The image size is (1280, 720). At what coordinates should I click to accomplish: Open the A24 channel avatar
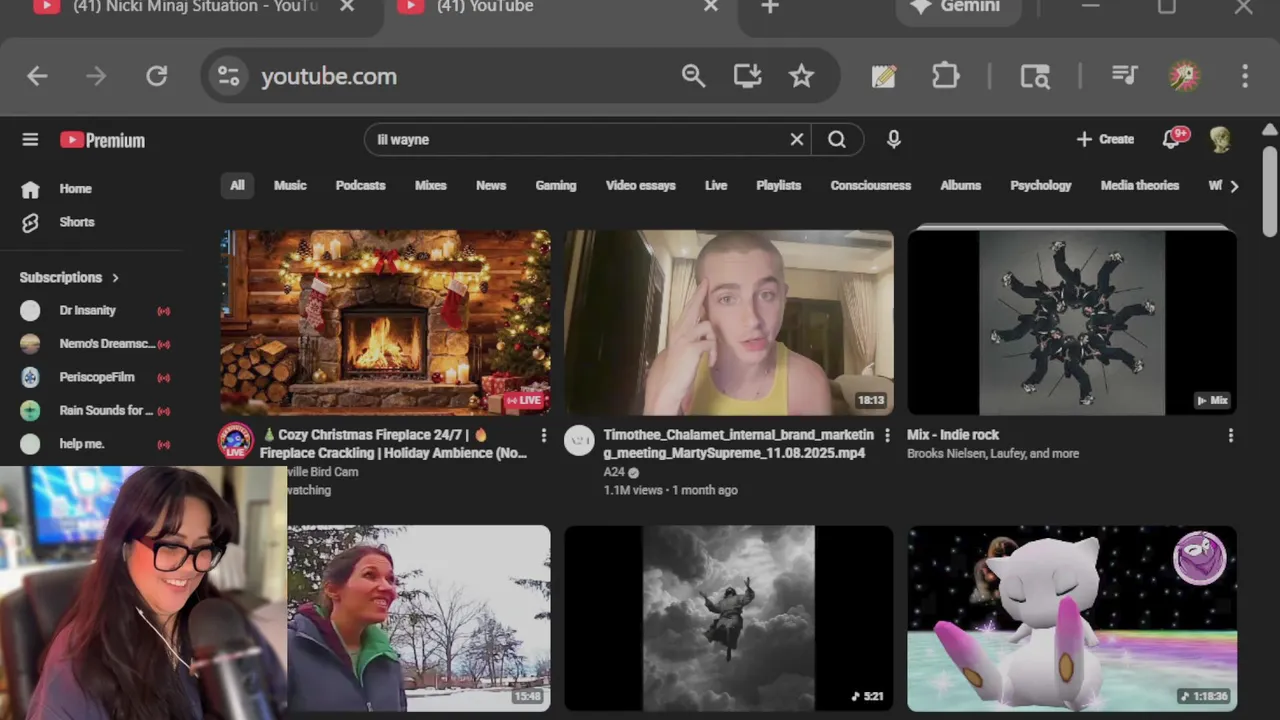579,441
